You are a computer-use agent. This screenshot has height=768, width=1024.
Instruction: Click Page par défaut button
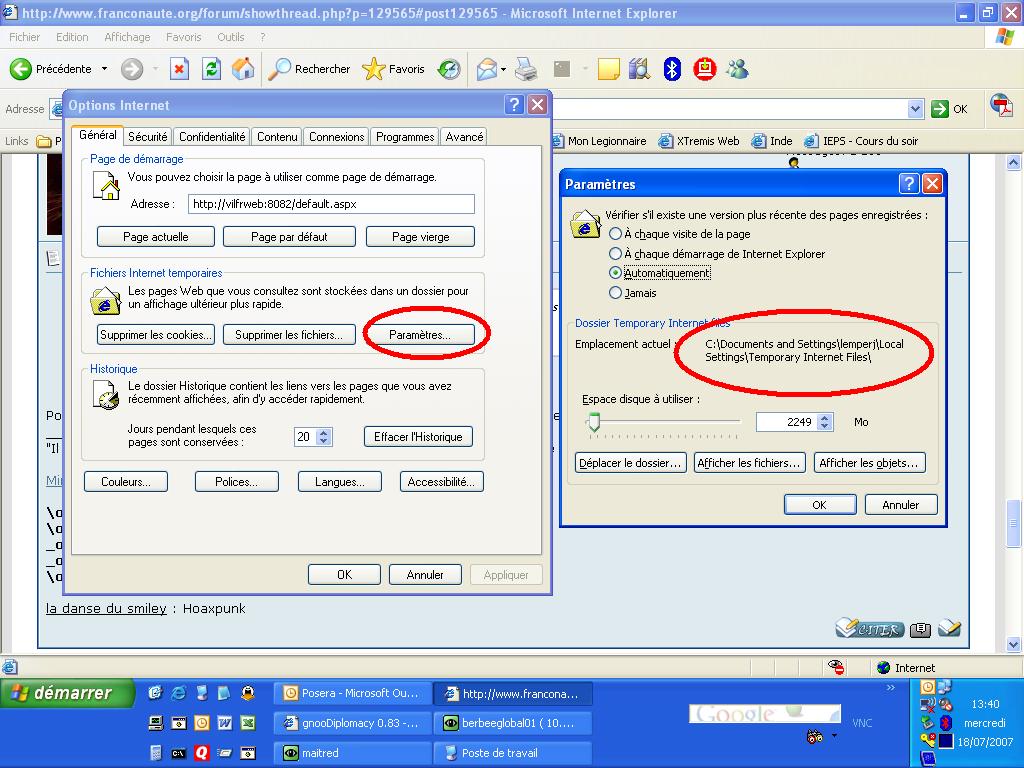tap(289, 237)
